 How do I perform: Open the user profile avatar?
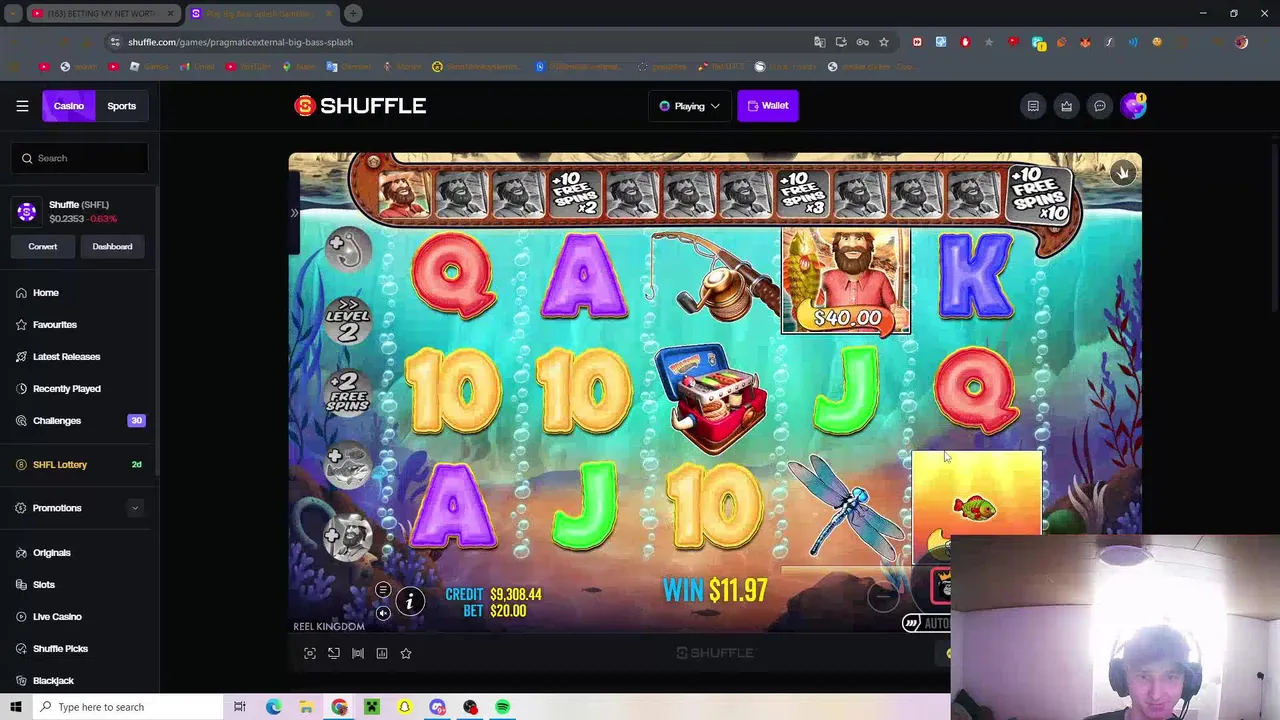pyautogui.click(x=1133, y=106)
